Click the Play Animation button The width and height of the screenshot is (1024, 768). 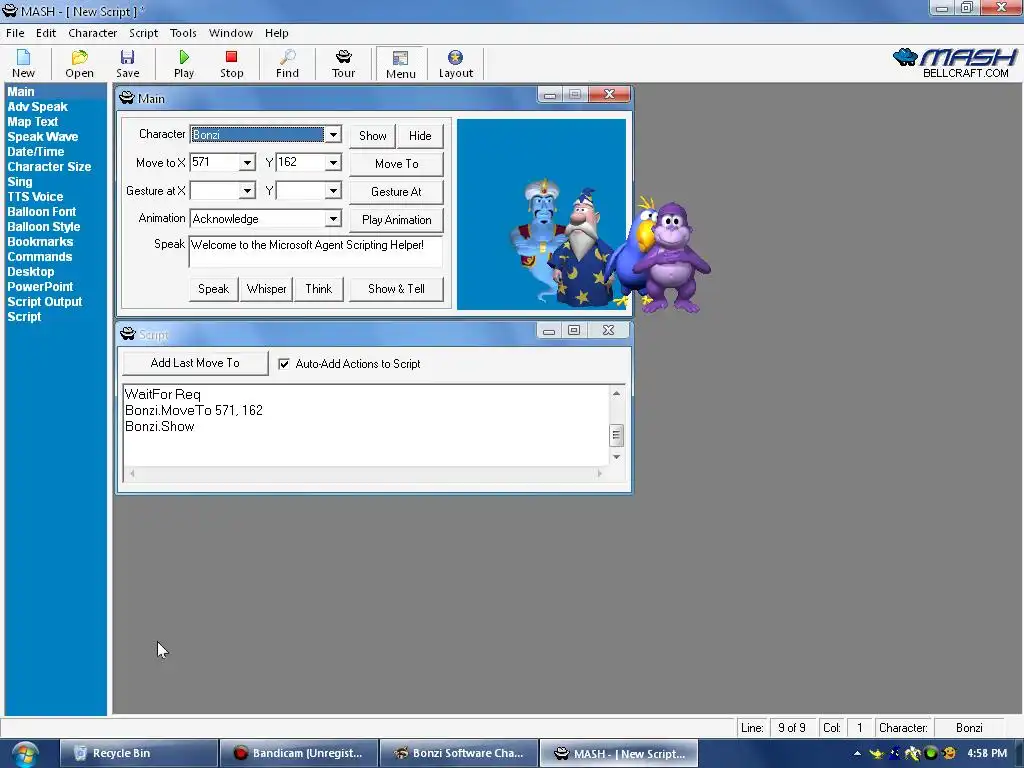(396, 220)
